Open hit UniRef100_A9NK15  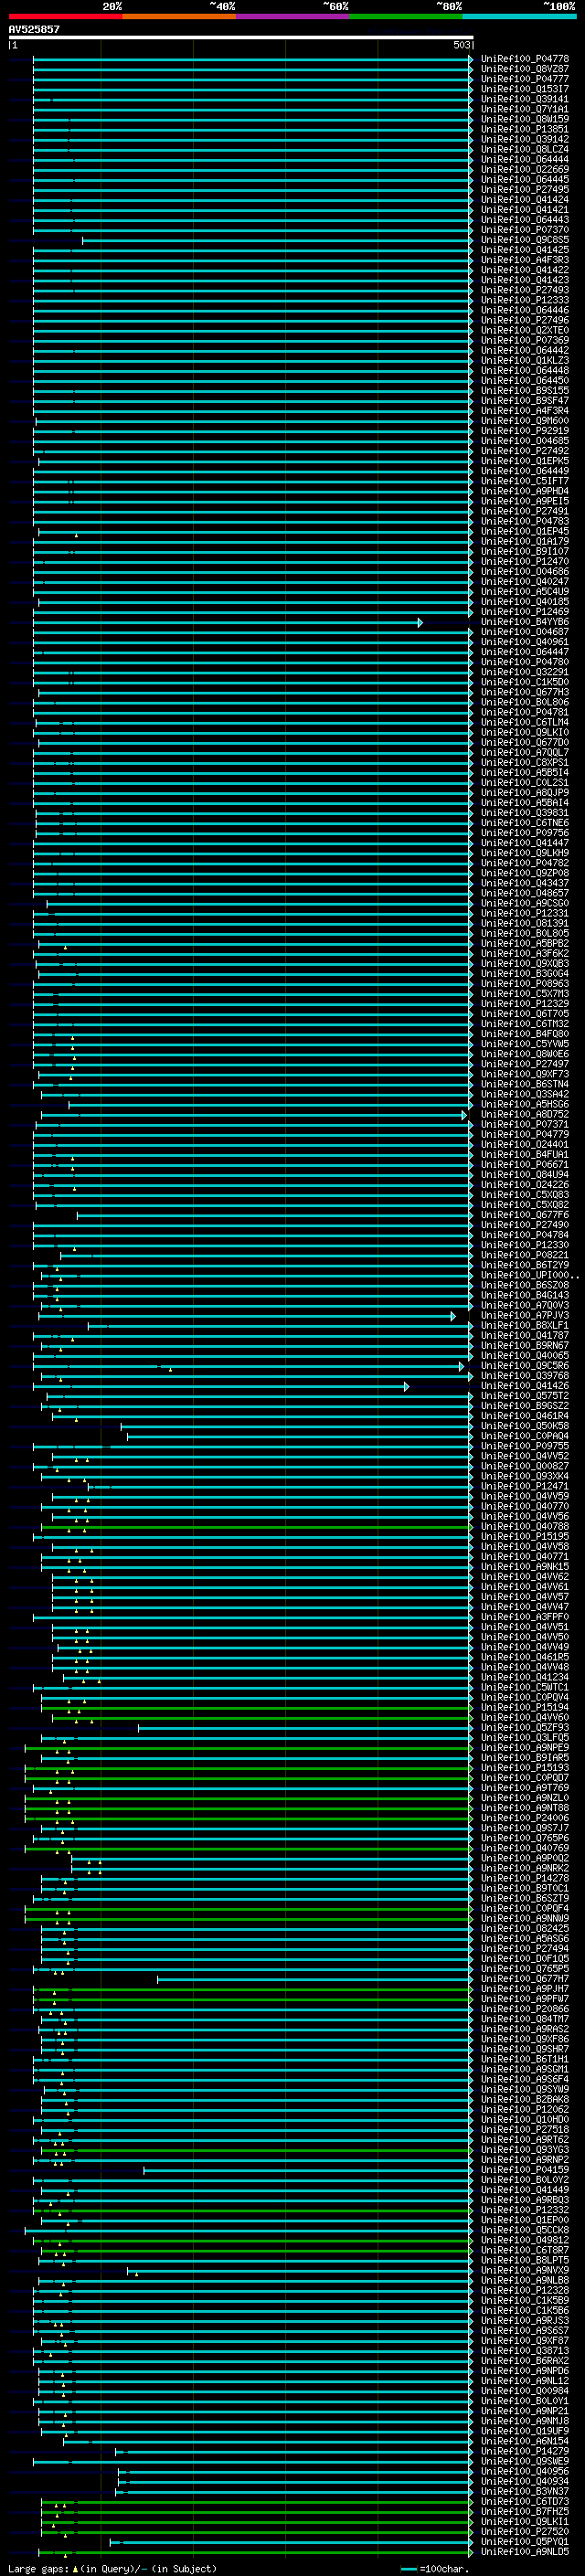click(x=525, y=1567)
